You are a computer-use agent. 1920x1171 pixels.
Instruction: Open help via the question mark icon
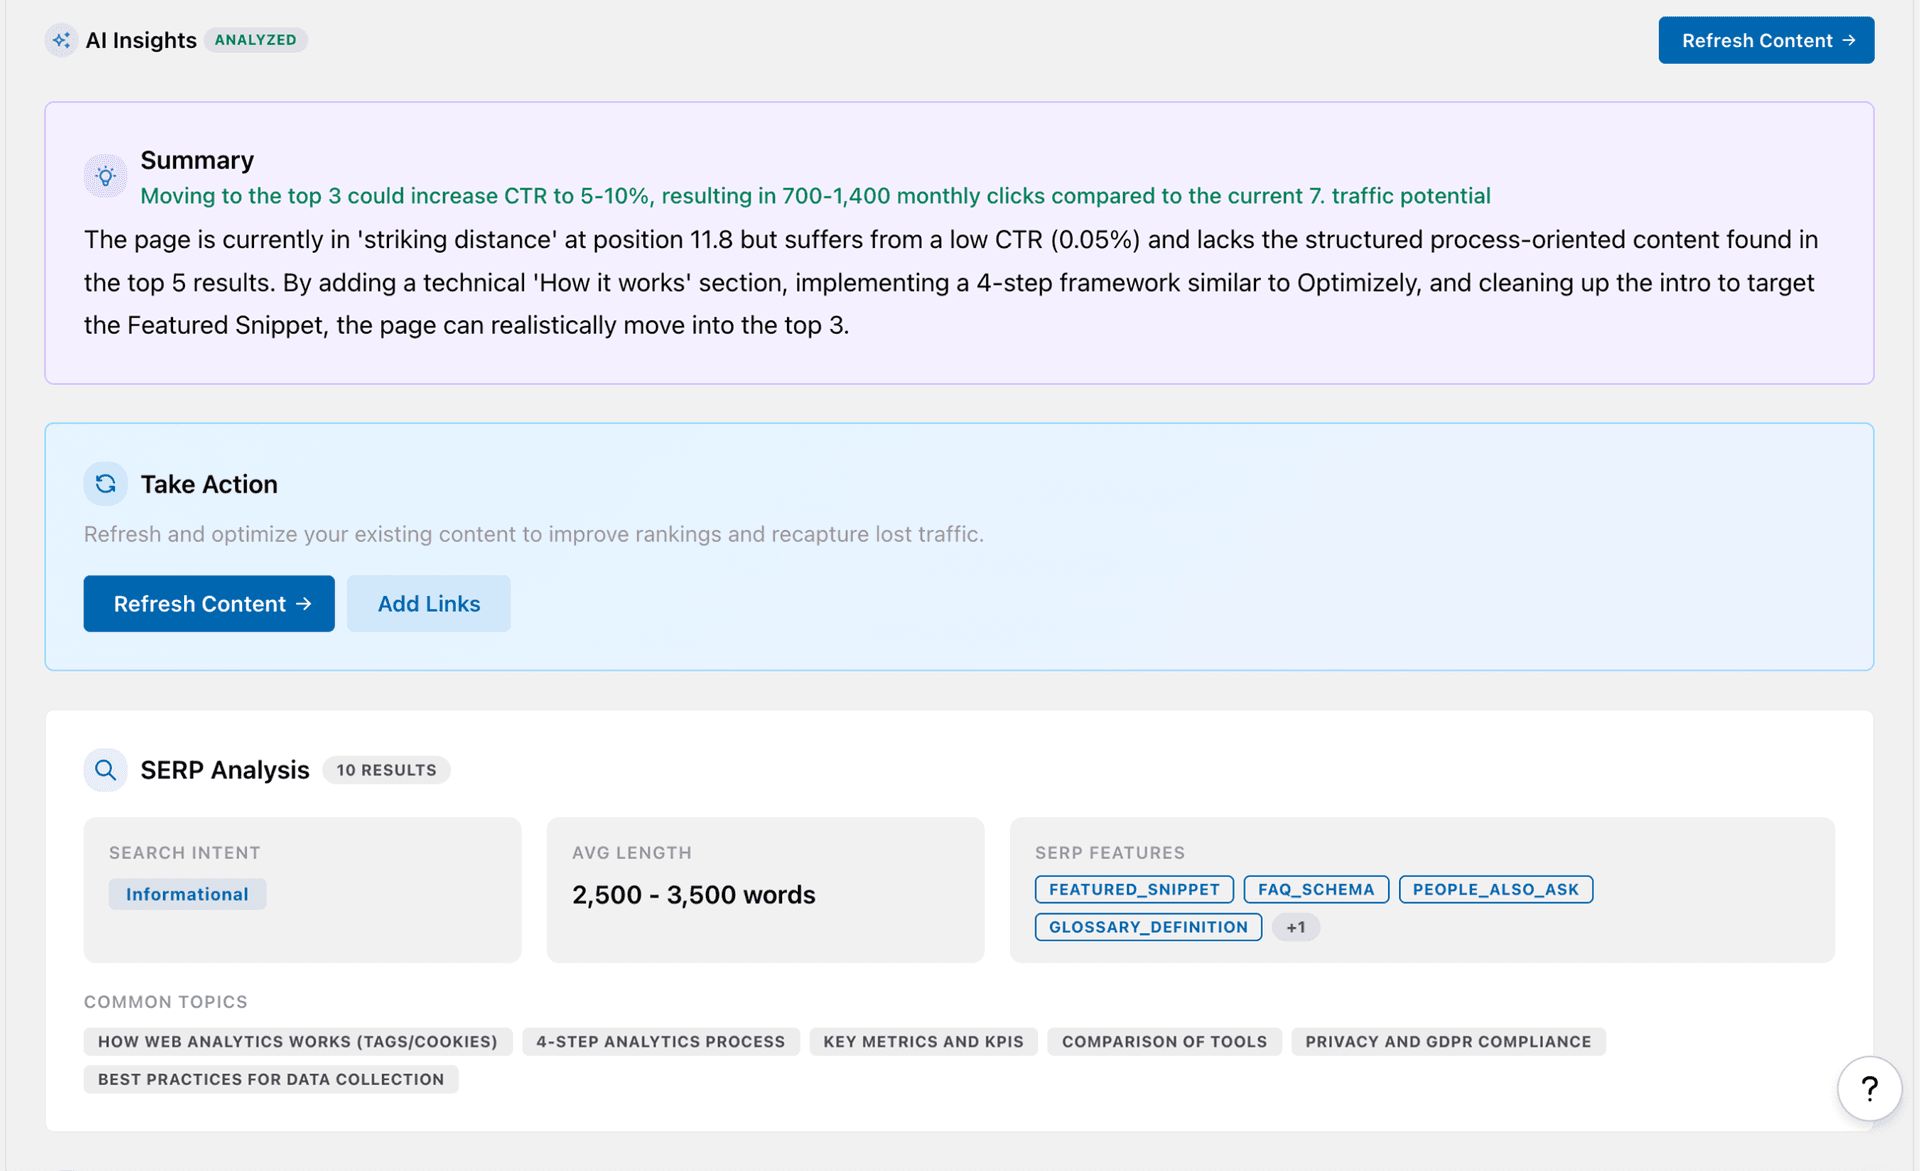1869,1088
